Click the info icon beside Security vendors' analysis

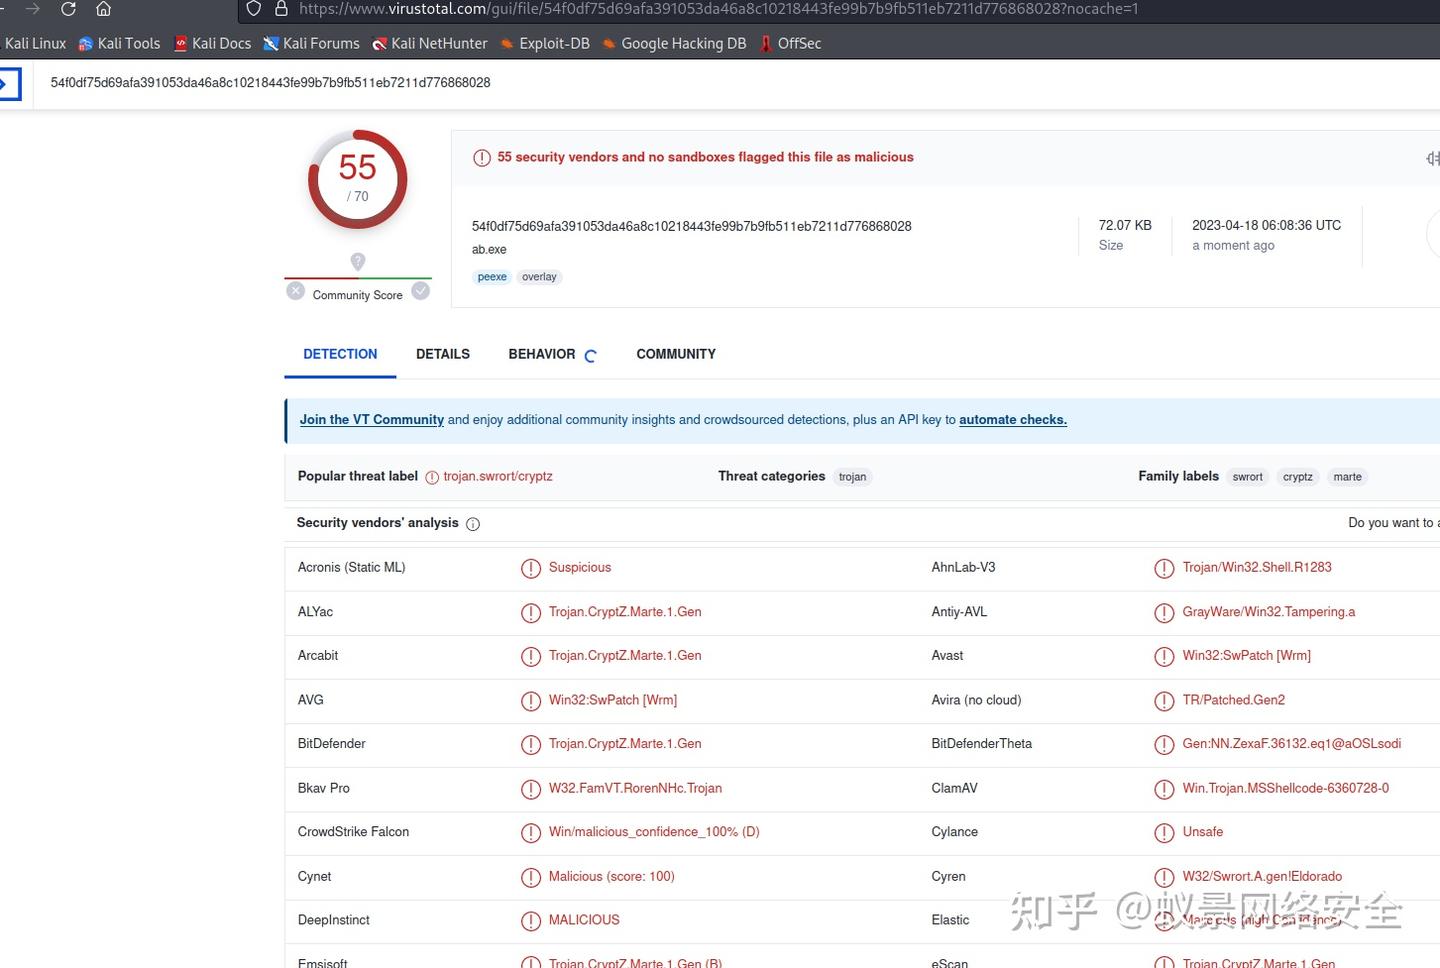point(472,523)
